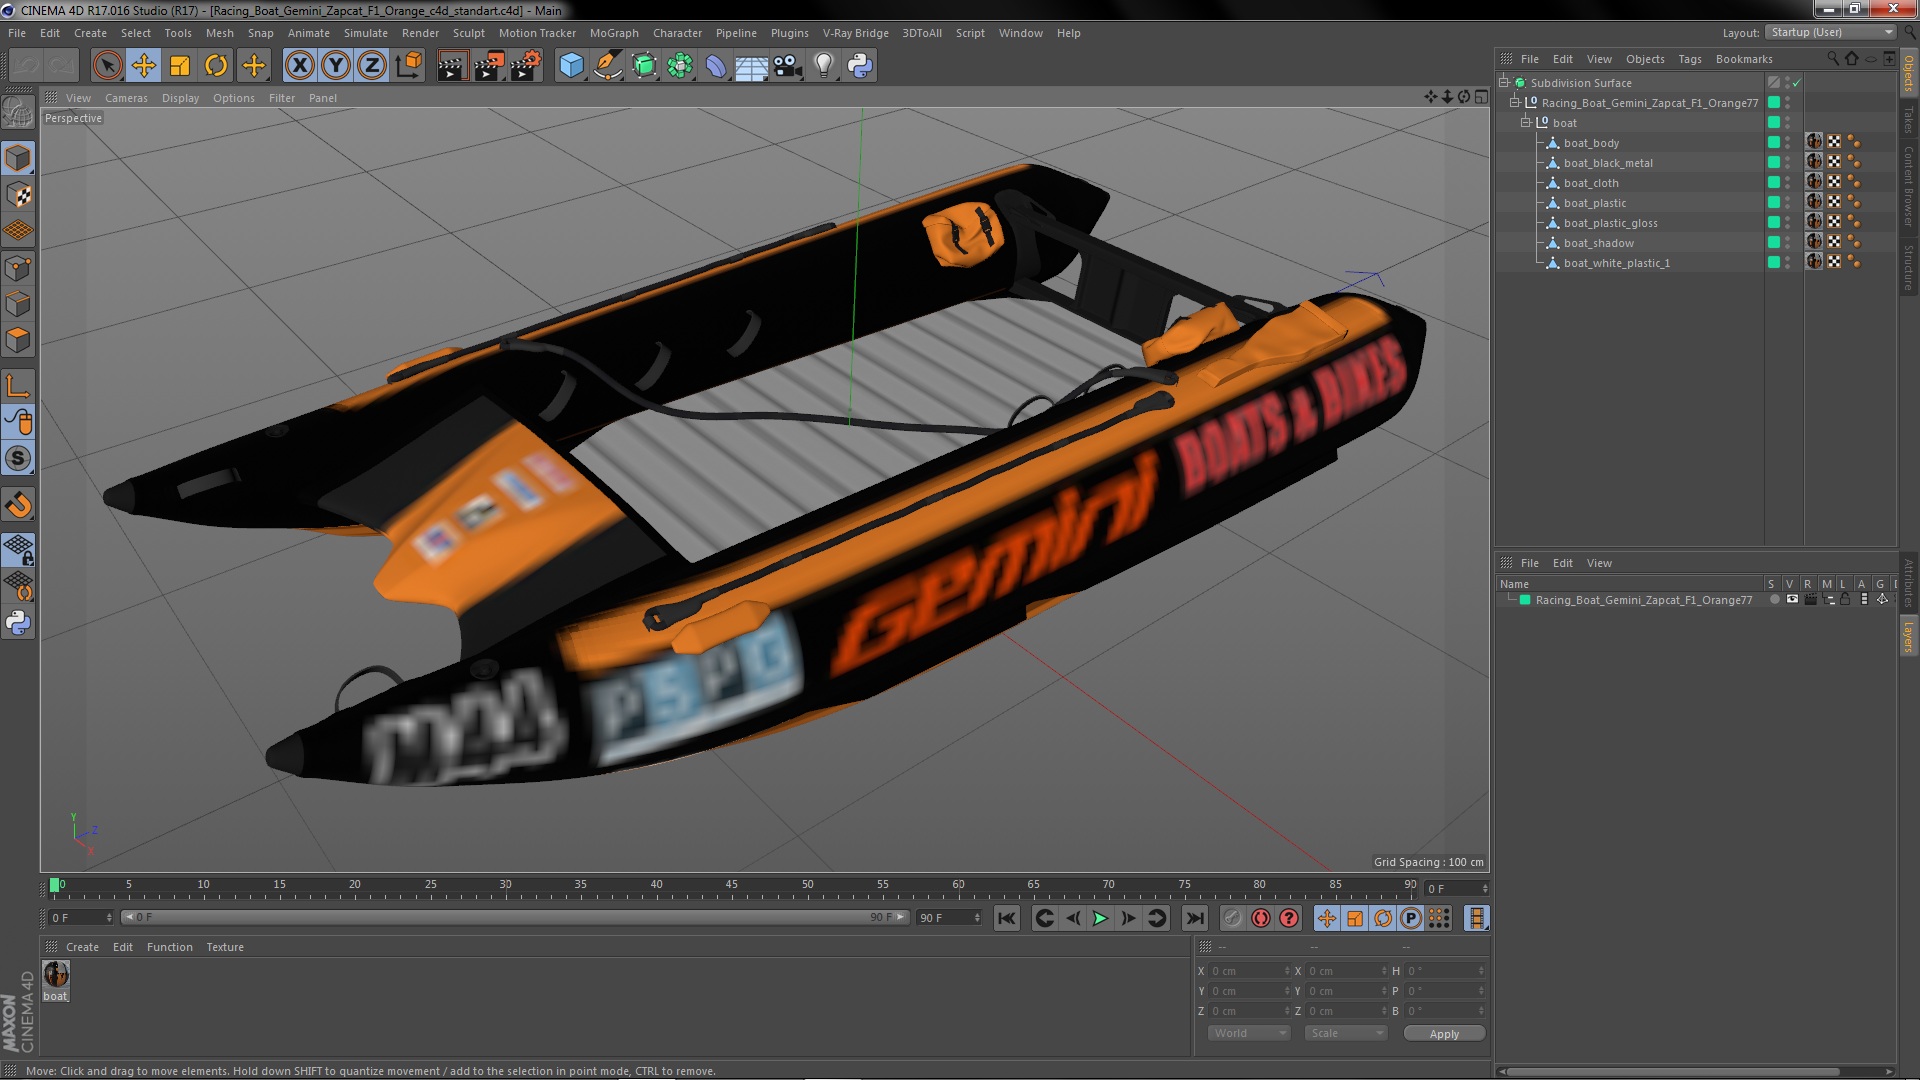Switch to Polygons mode

[18, 340]
